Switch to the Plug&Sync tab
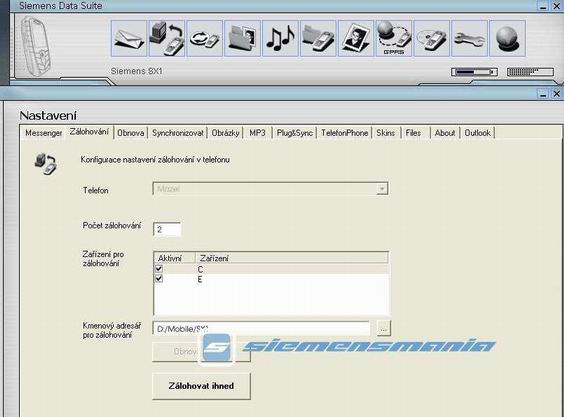 click(294, 133)
